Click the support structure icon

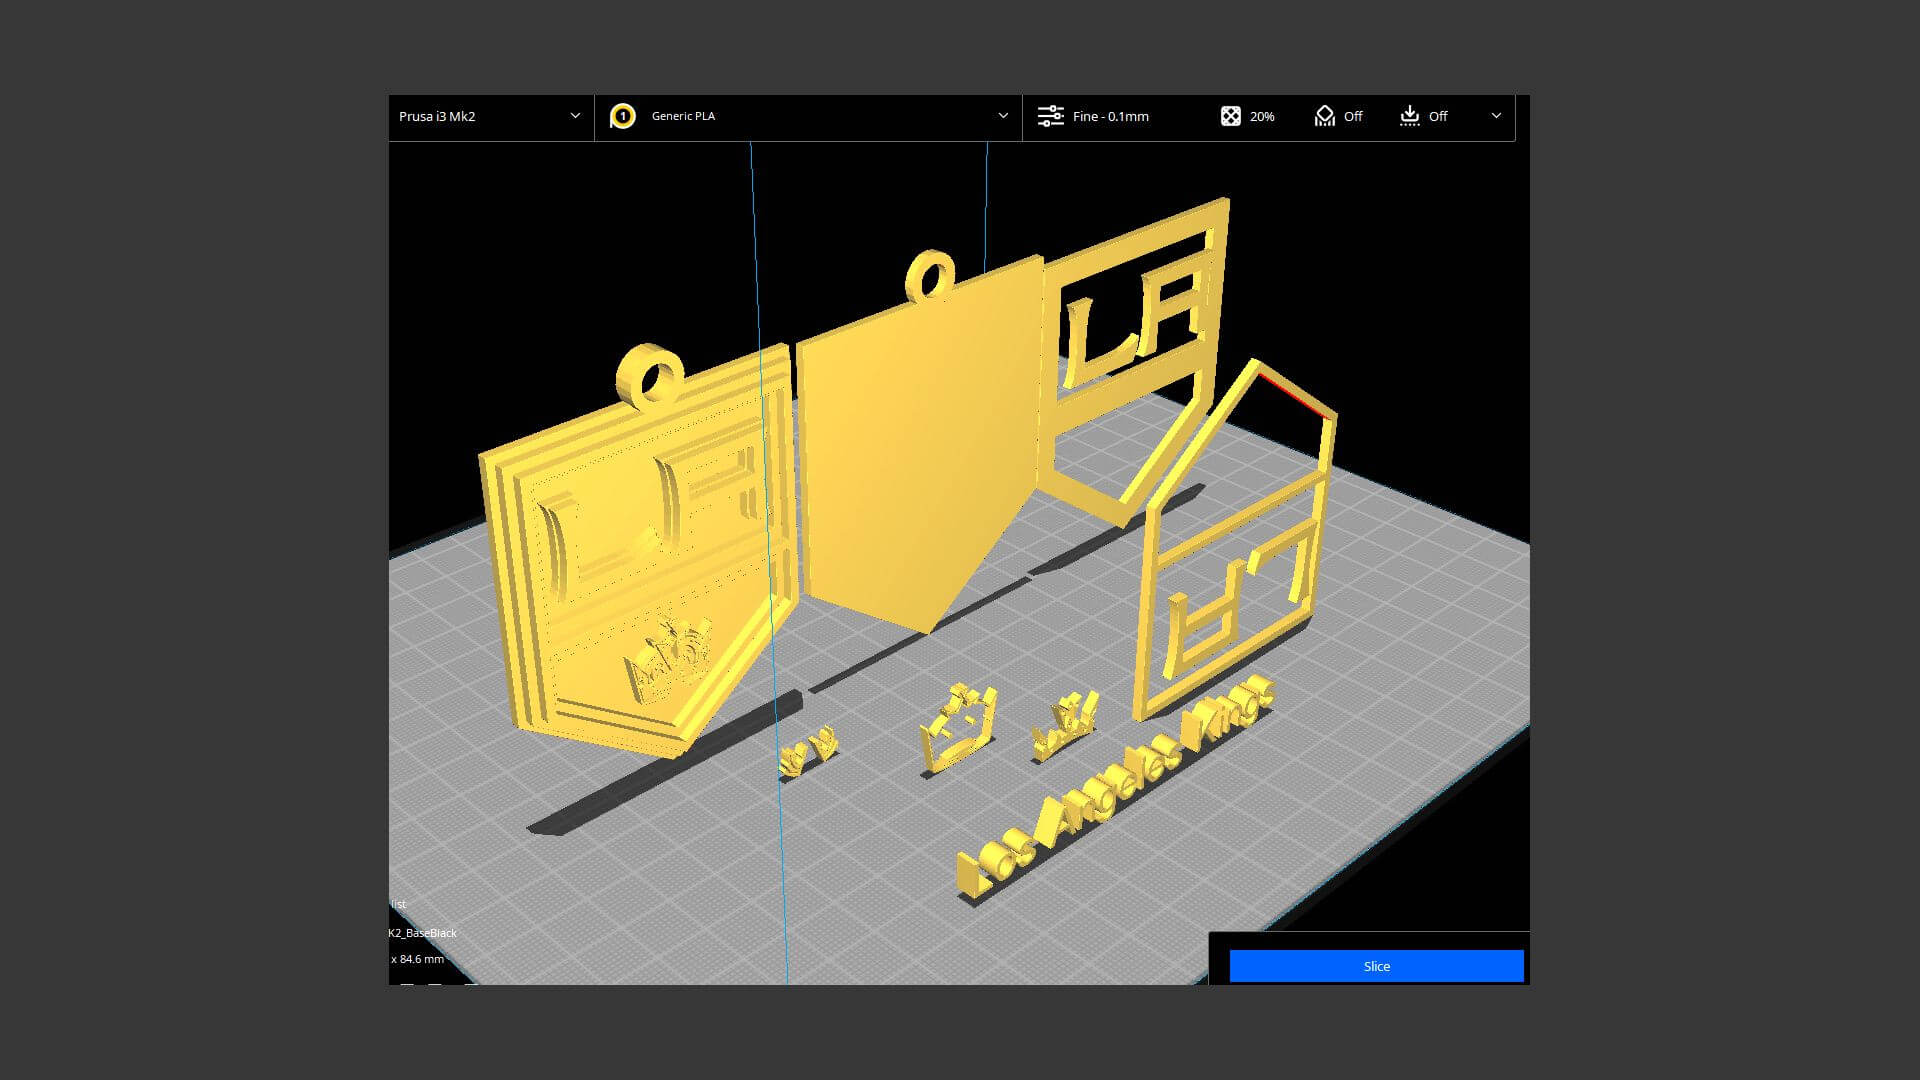tap(1325, 116)
